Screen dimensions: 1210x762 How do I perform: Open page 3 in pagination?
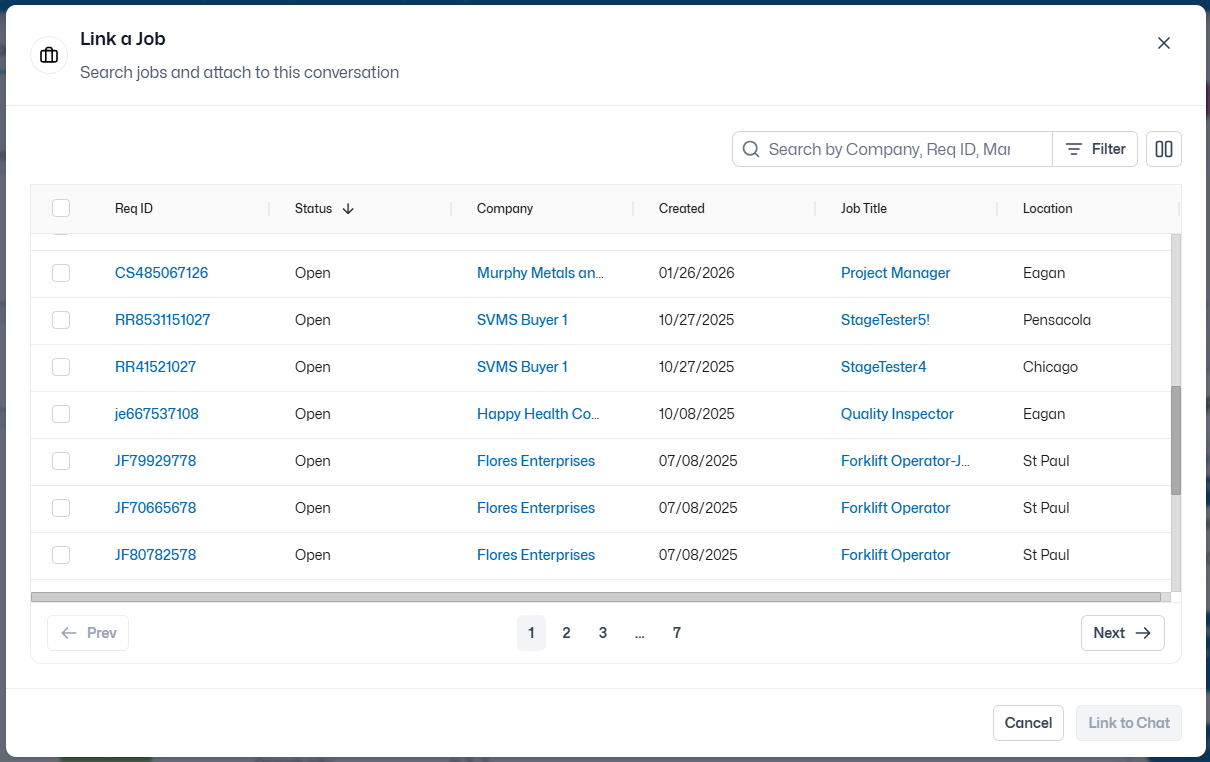(x=603, y=633)
